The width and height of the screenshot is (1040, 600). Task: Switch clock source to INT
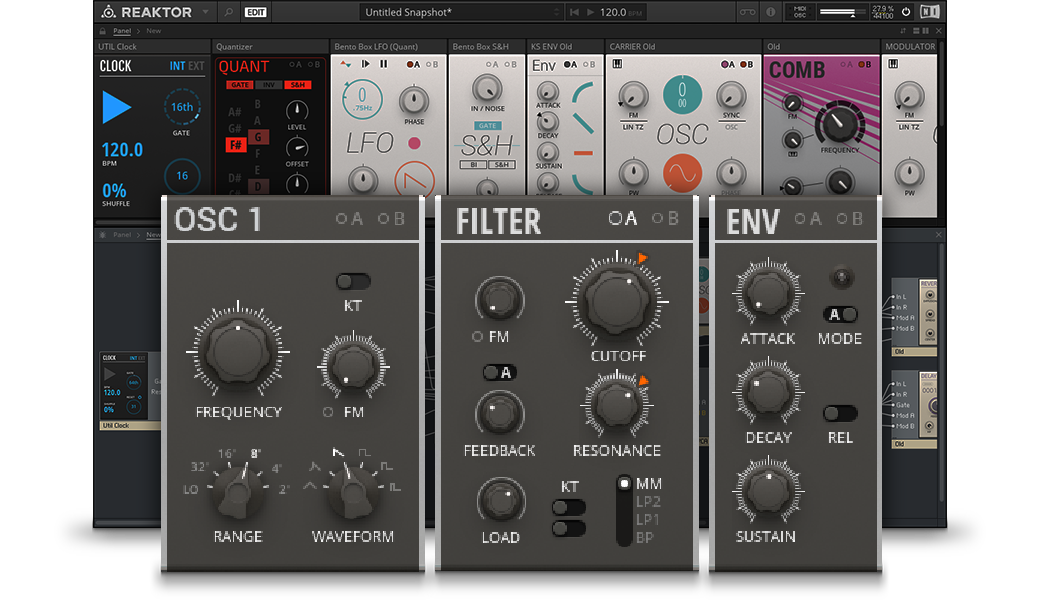coord(177,66)
